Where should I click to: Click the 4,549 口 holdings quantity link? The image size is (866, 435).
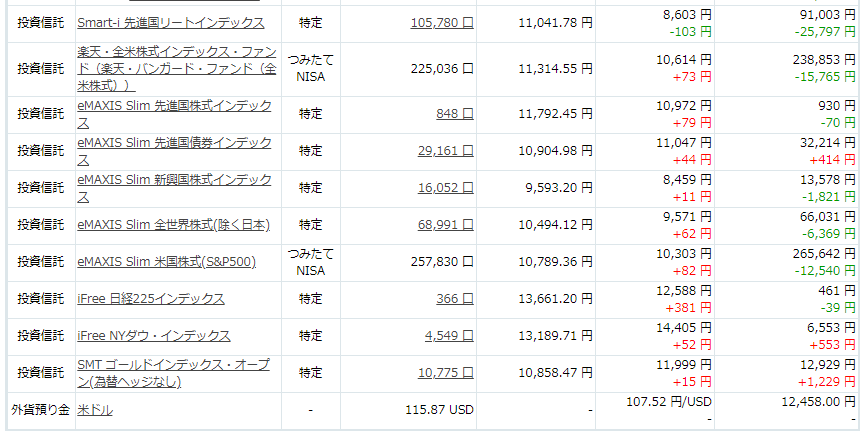[x=449, y=336]
